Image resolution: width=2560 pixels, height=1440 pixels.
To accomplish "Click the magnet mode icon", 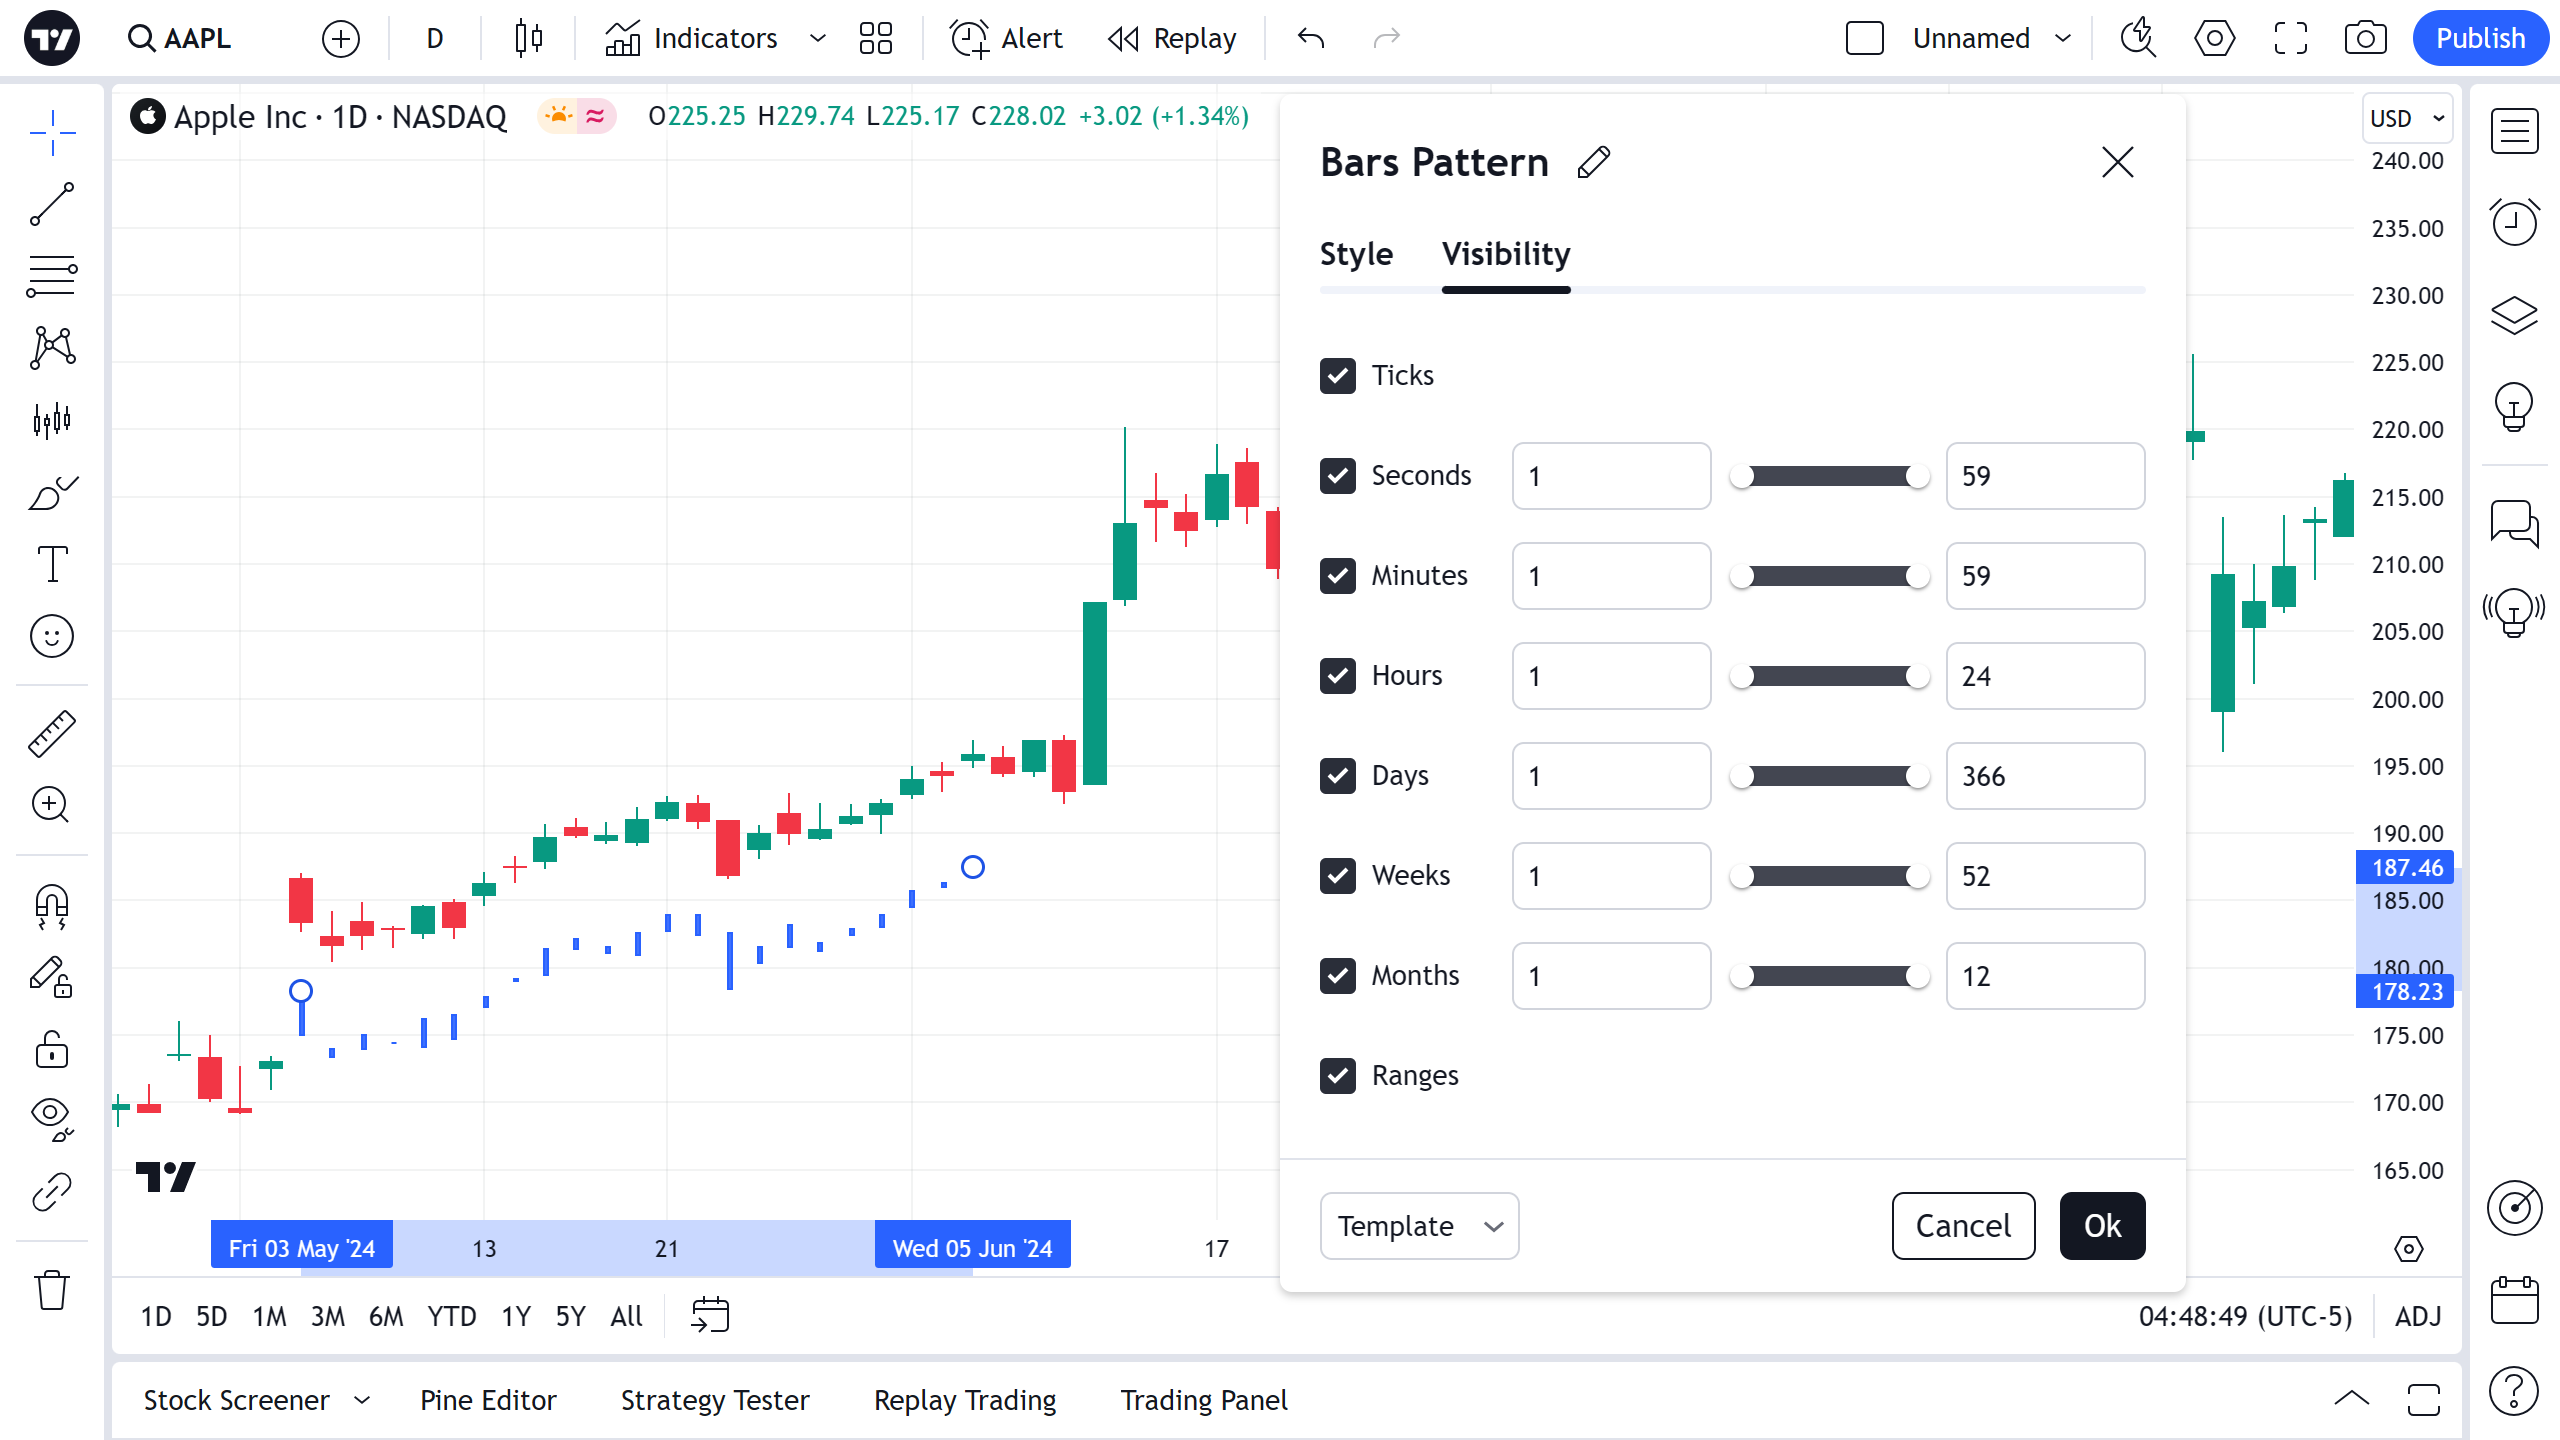I will click(x=52, y=906).
